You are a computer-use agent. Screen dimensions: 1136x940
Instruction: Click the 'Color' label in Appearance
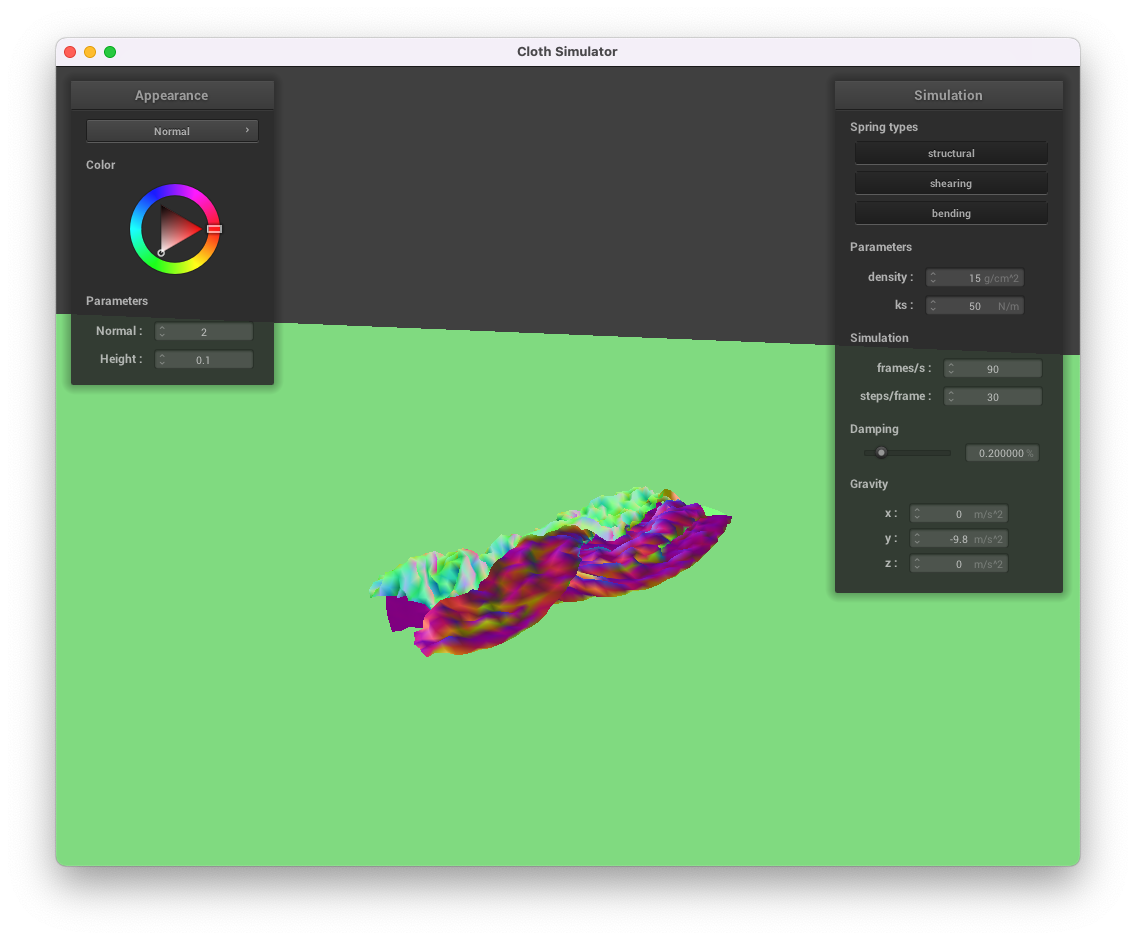point(101,165)
